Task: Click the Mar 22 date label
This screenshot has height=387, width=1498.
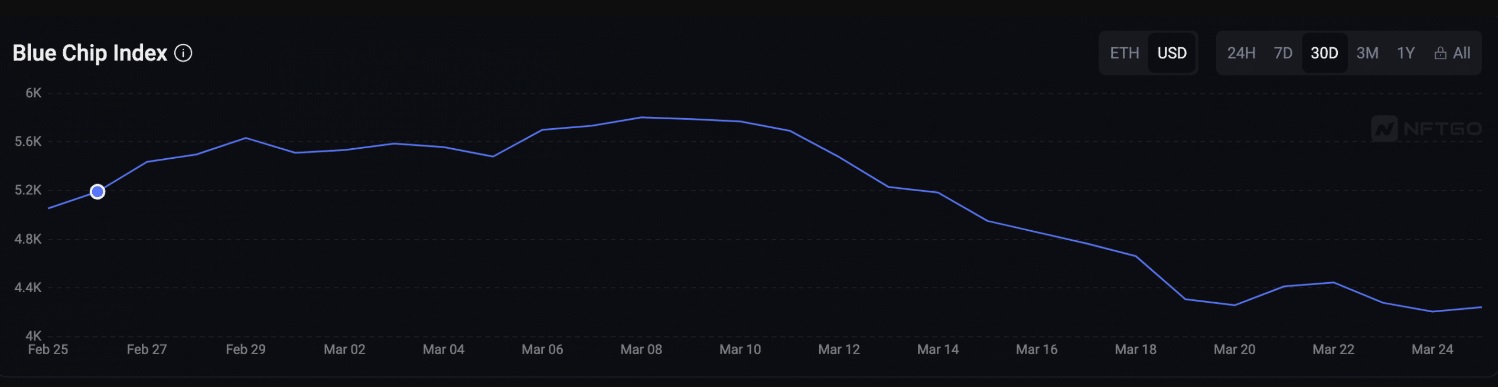Action: coord(1333,349)
